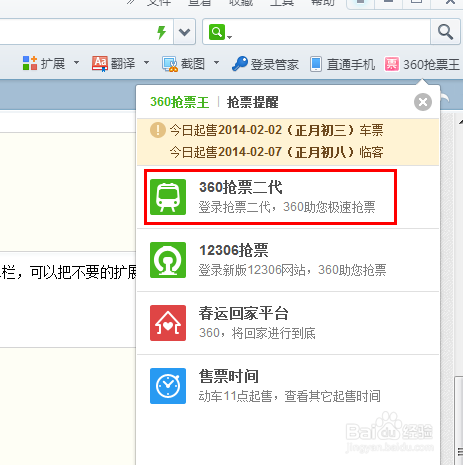Close the 360抢票王 popup panel
The height and width of the screenshot is (465, 463).
tap(423, 102)
